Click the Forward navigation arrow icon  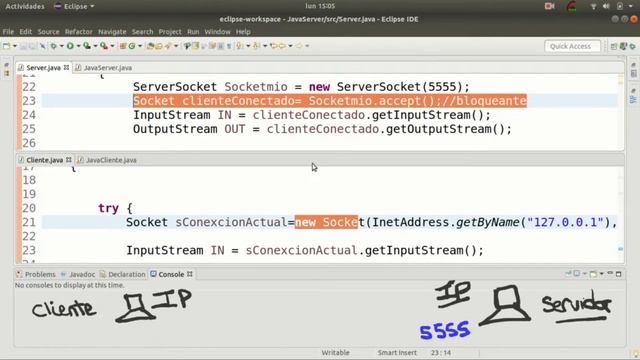coord(299,46)
